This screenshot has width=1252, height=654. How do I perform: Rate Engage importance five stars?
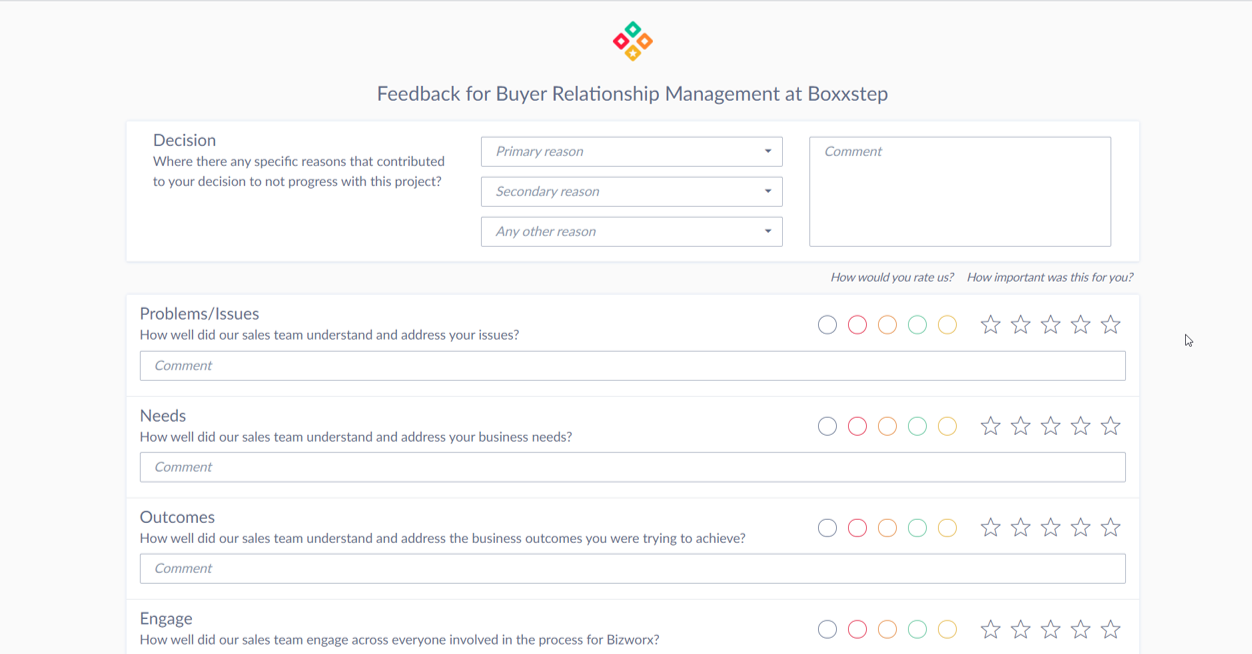(1110, 630)
